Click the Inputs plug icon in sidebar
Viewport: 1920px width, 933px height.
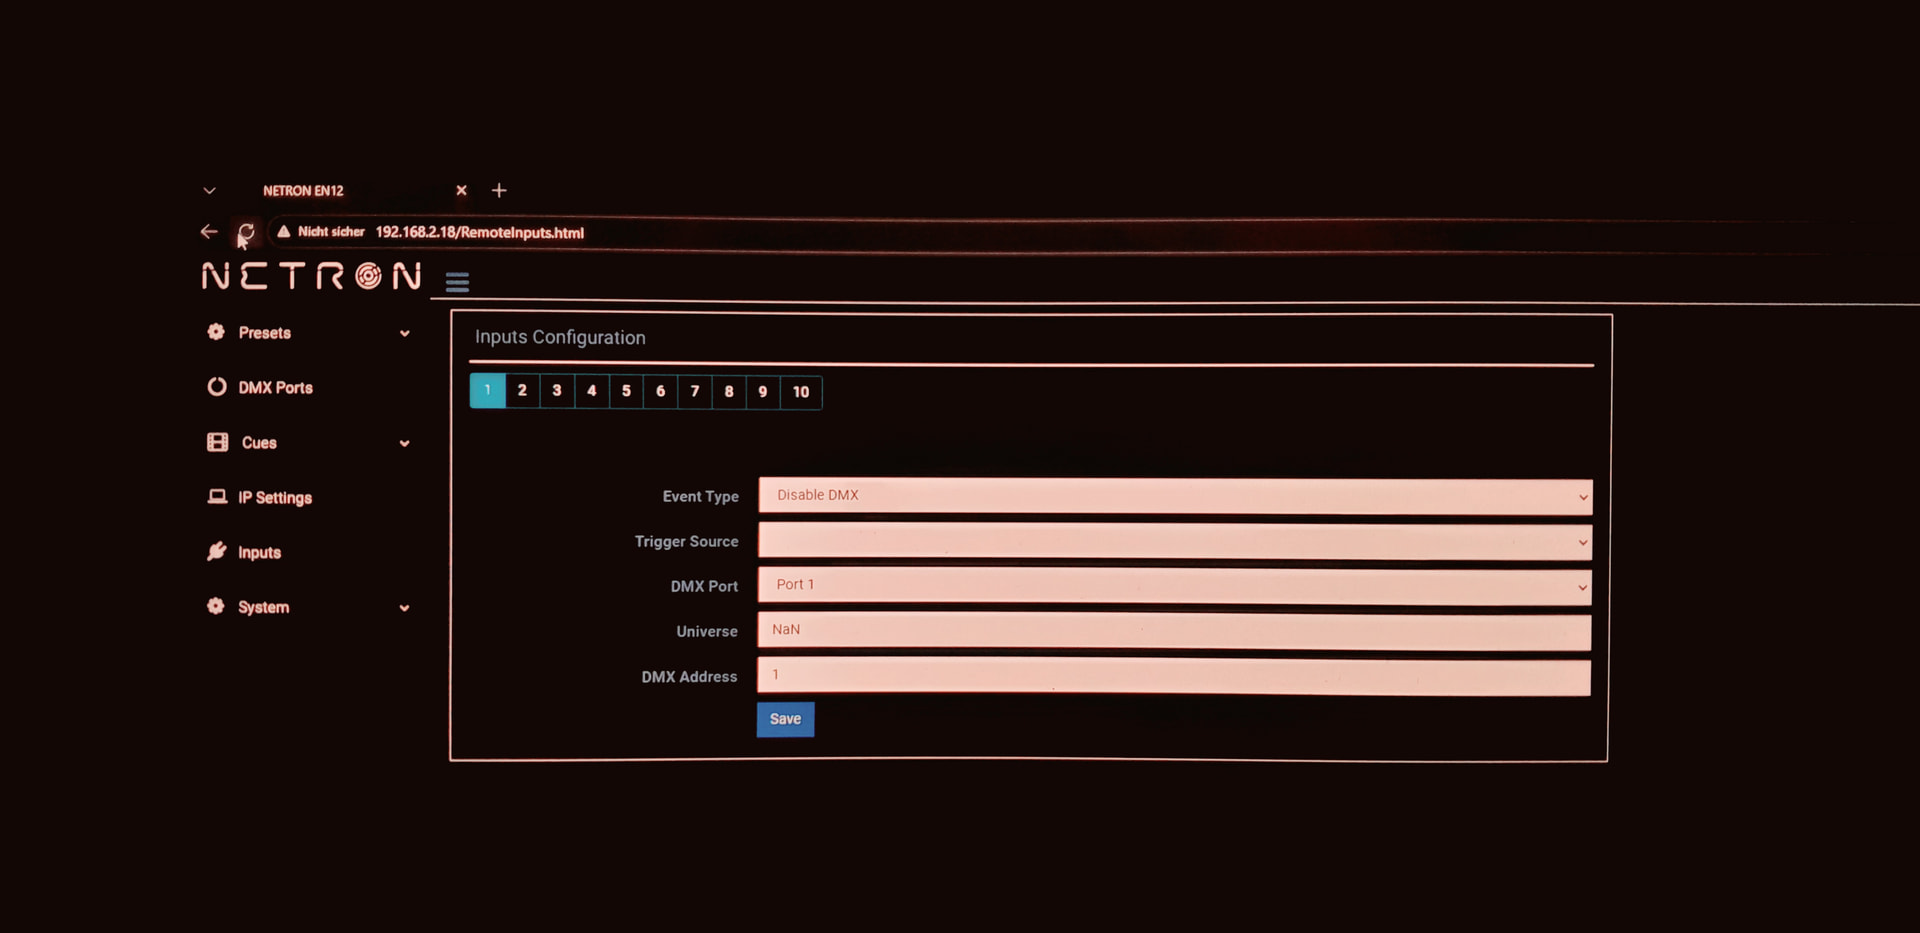[217, 551]
